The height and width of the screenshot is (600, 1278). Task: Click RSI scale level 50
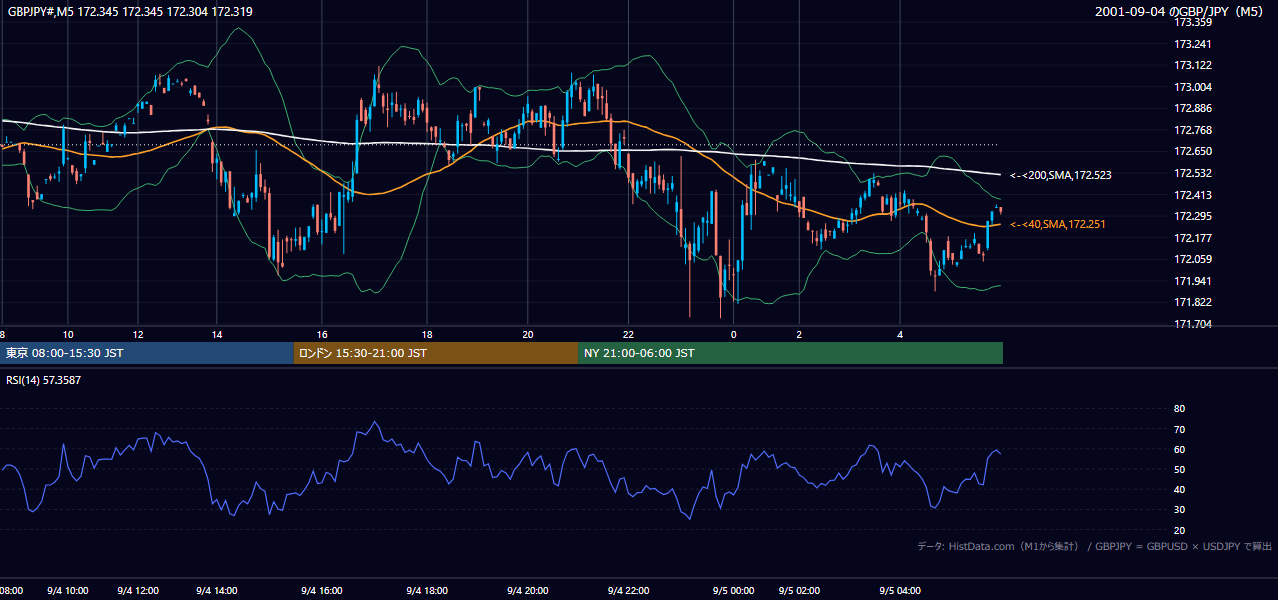(x=1179, y=469)
